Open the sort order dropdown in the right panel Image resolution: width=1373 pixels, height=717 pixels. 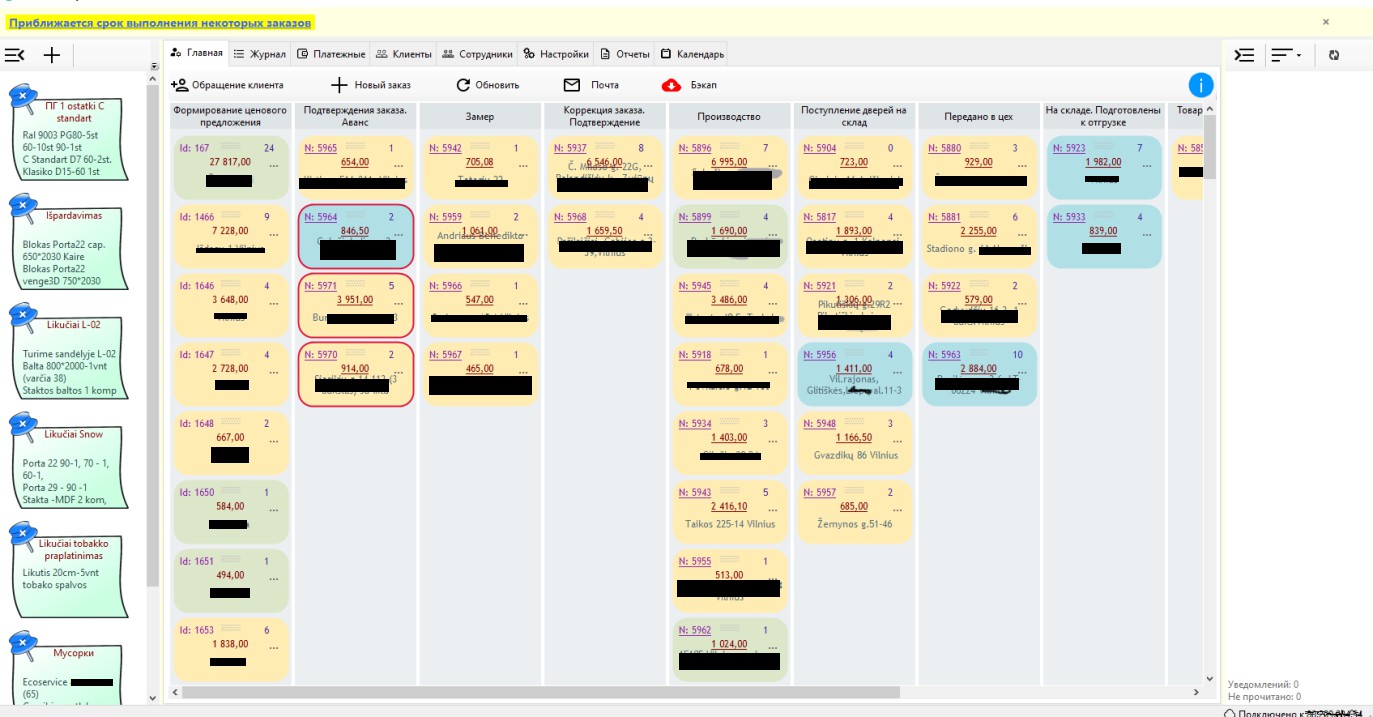(x=1286, y=55)
